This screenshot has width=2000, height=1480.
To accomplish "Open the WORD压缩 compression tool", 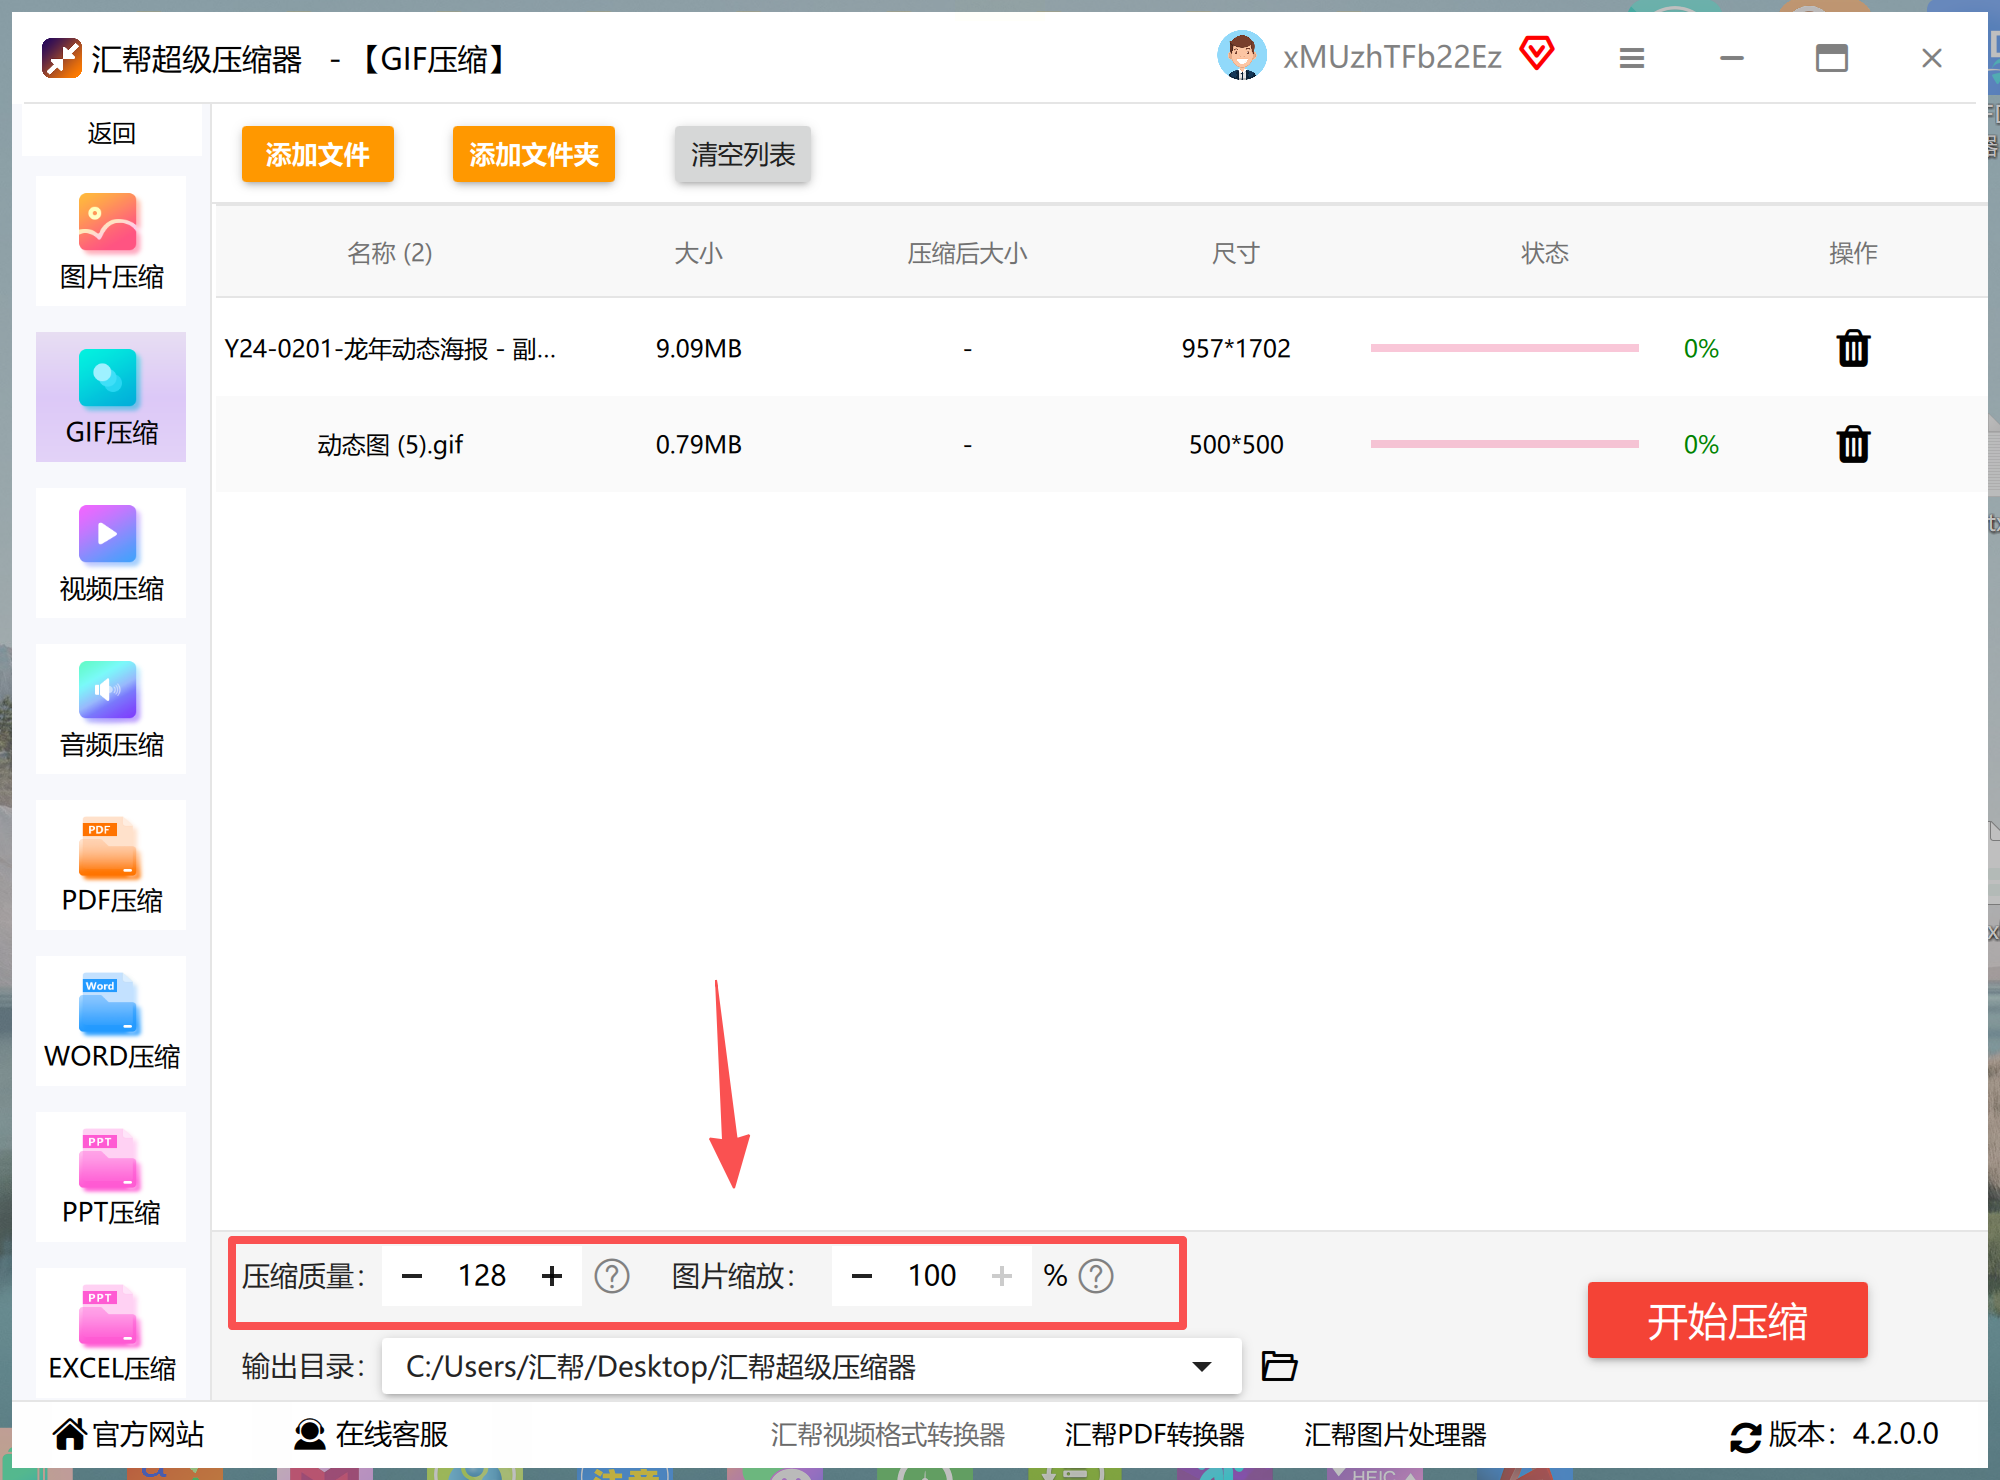I will tap(110, 1021).
